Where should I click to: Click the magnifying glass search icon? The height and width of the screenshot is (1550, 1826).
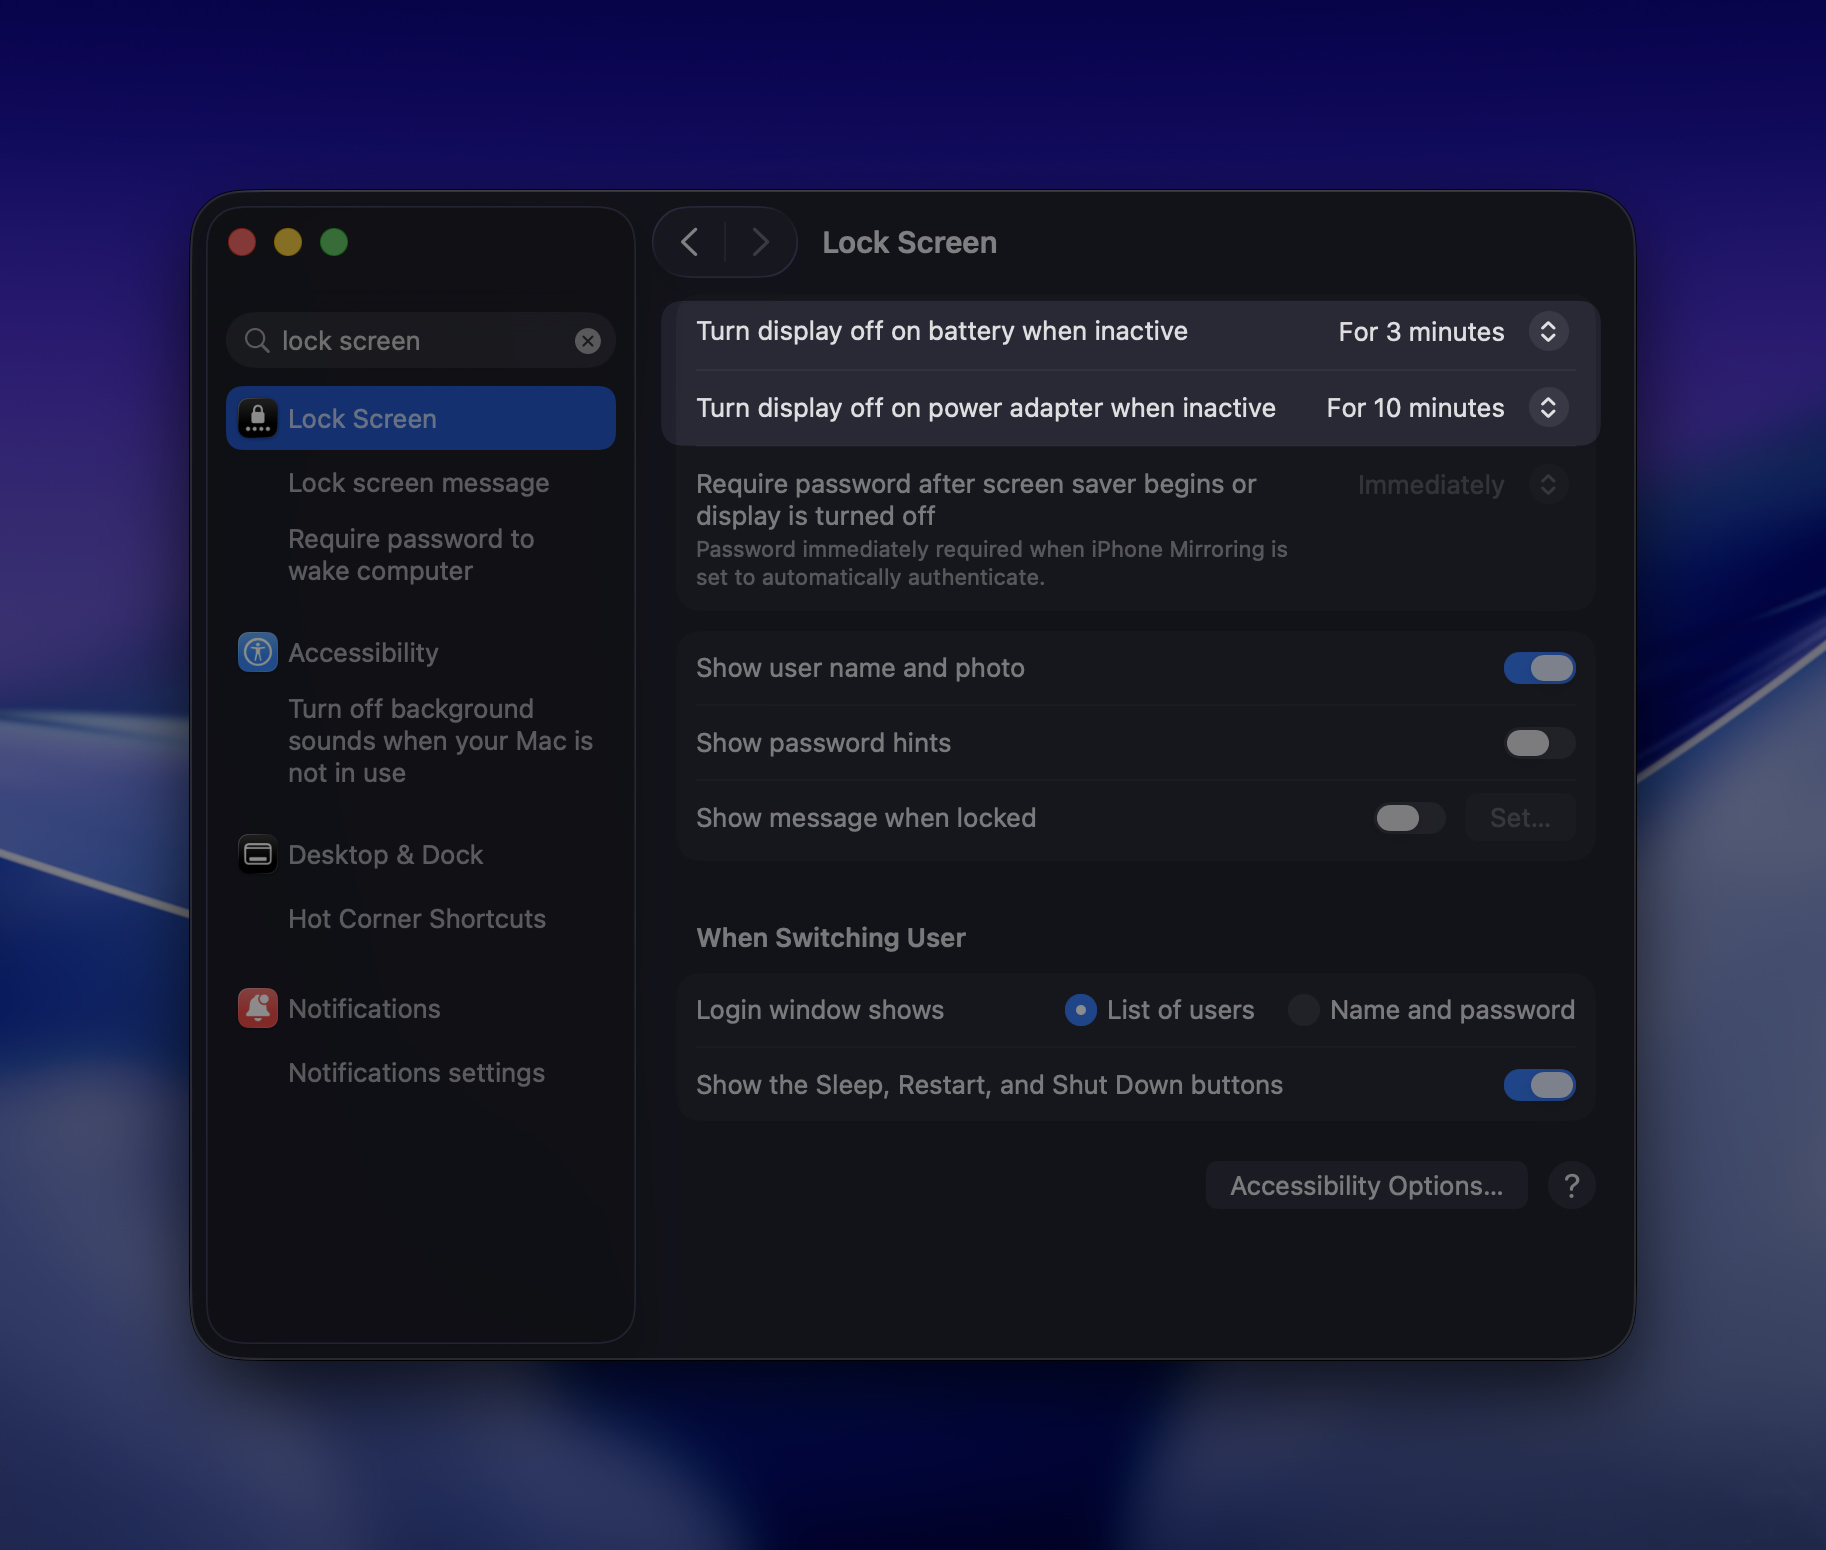257,341
